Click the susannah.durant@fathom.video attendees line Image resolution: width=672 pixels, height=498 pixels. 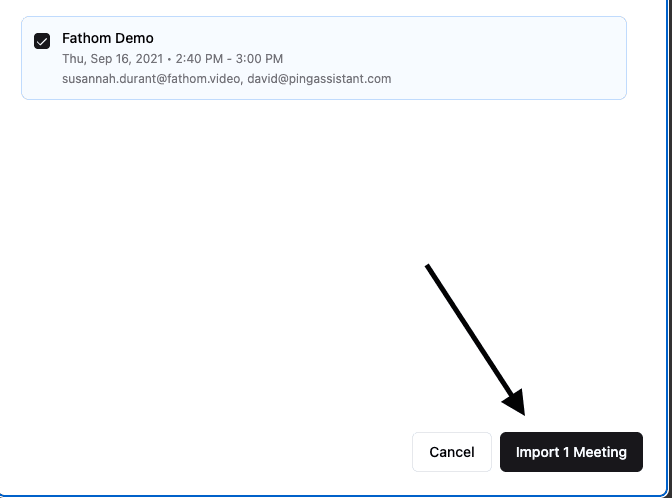(227, 79)
